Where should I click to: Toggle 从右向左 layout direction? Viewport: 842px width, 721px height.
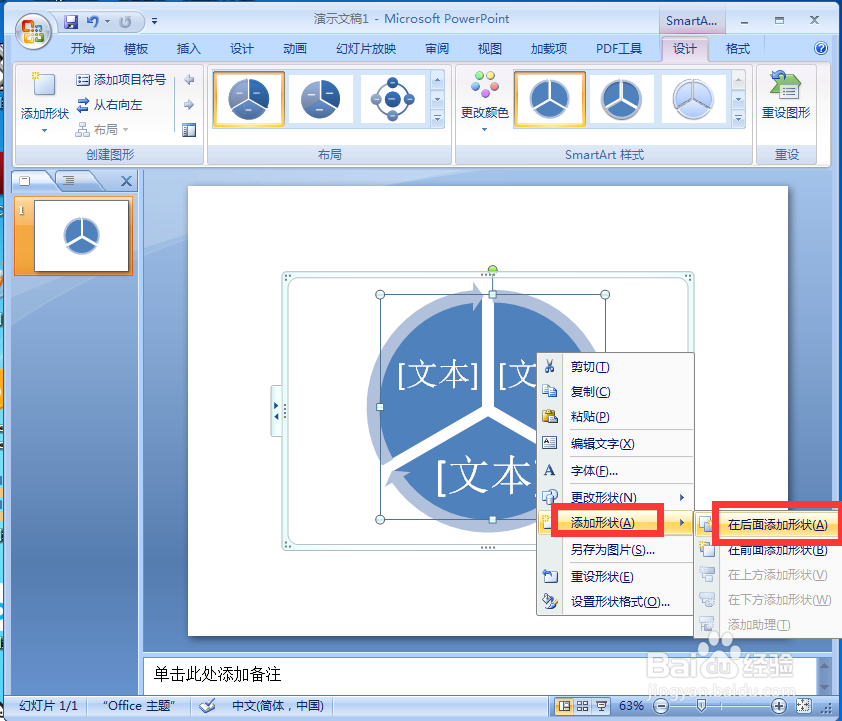click(x=110, y=105)
